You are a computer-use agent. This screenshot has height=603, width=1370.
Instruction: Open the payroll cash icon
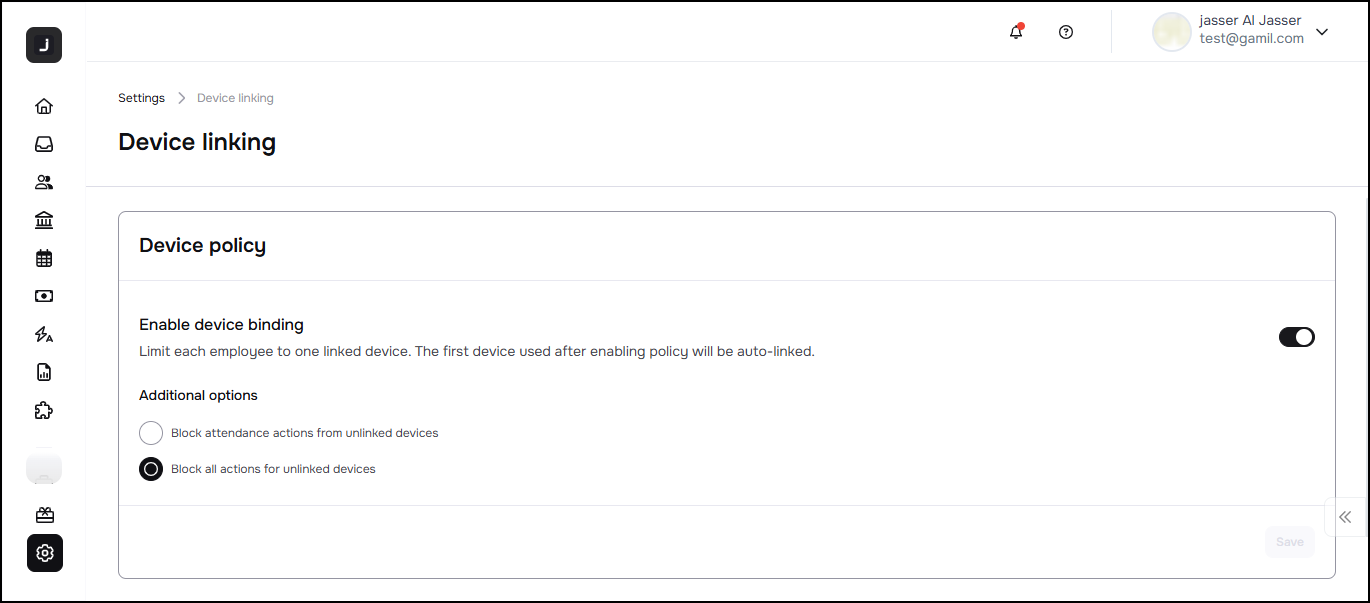click(x=44, y=296)
